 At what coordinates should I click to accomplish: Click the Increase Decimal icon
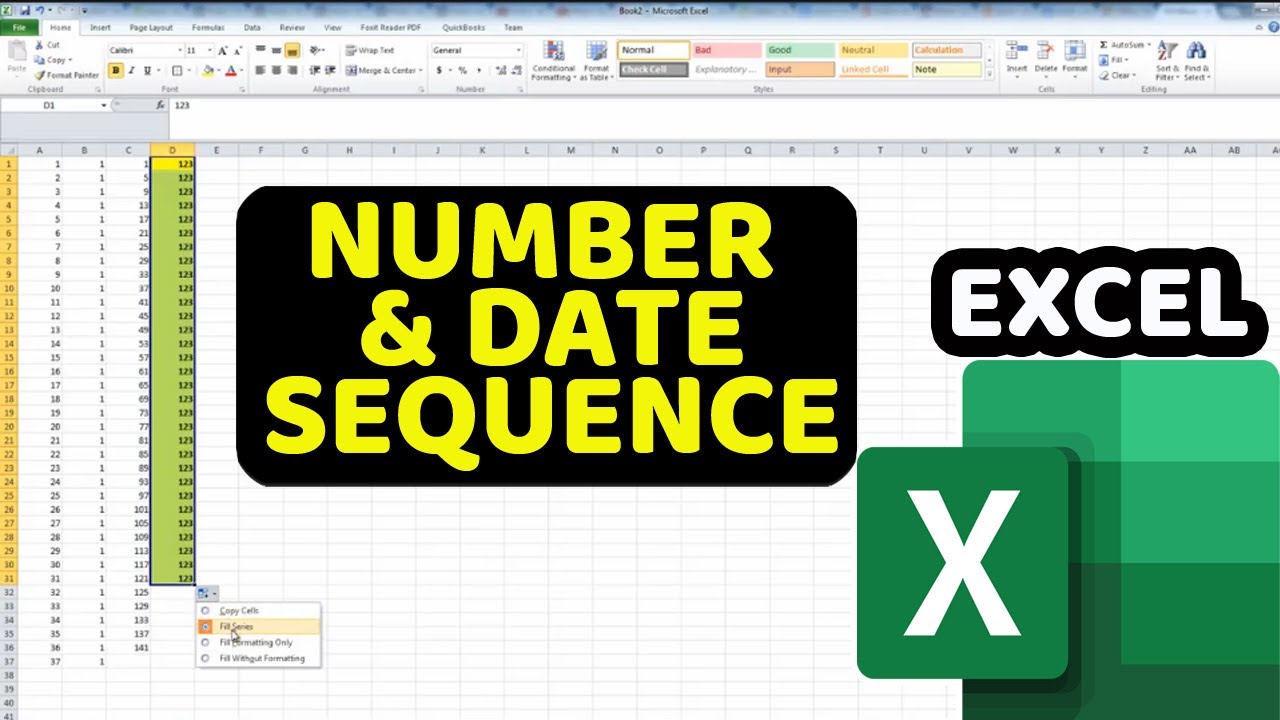(x=499, y=70)
